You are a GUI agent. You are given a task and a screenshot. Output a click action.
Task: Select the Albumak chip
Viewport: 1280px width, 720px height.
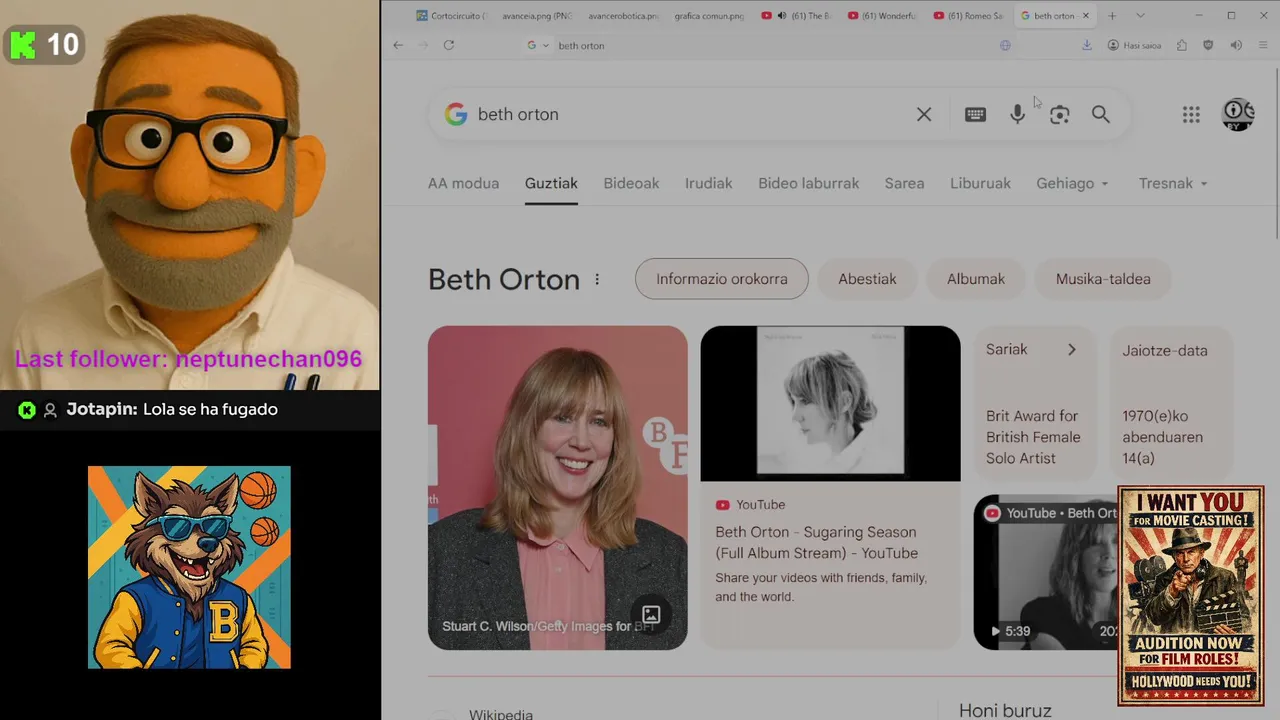pos(976,279)
